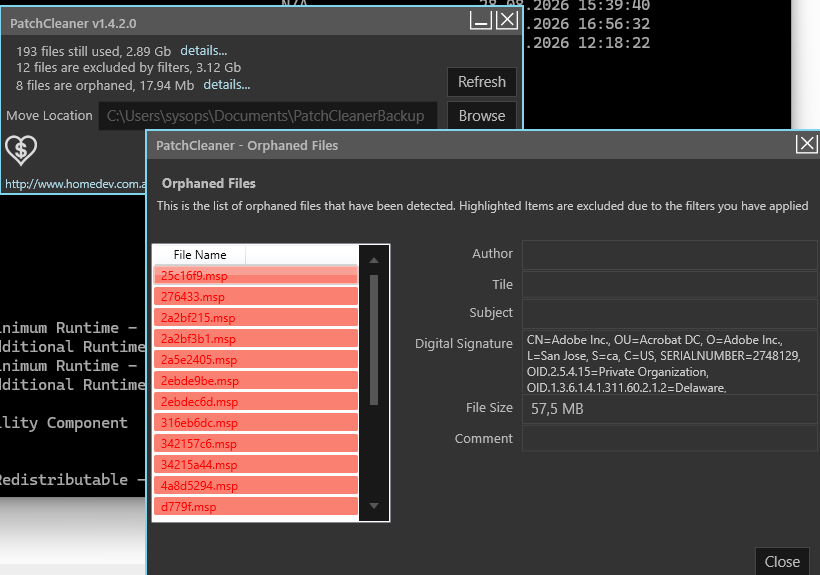Select 25c16f9.msp in the file list
Screen dimensions: 820x575
(x=256, y=275)
